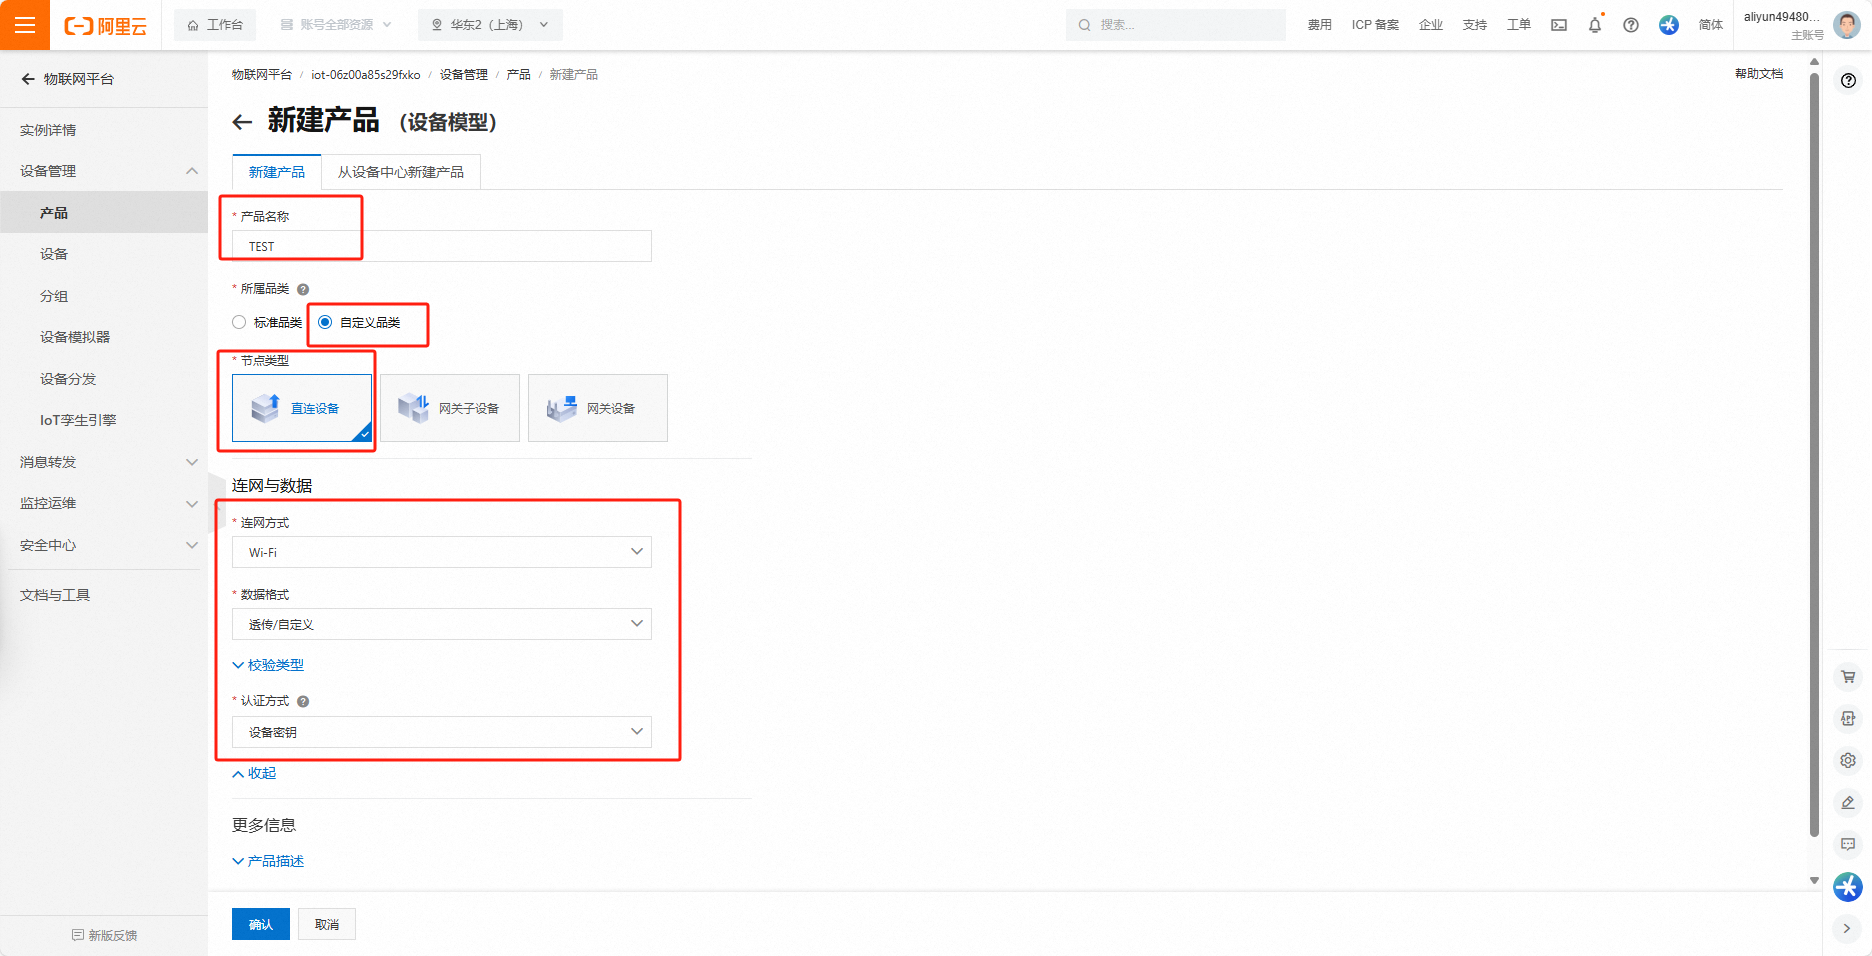Go to 工作台 in the top bar
1872x956 pixels.
point(215,25)
